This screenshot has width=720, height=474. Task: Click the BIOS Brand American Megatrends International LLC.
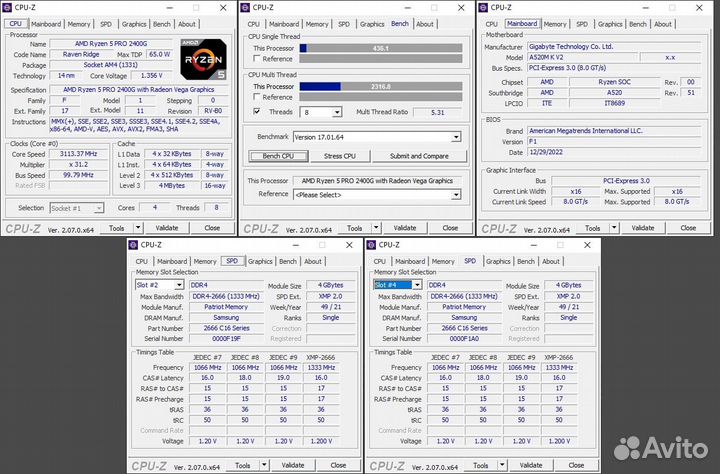pos(613,131)
